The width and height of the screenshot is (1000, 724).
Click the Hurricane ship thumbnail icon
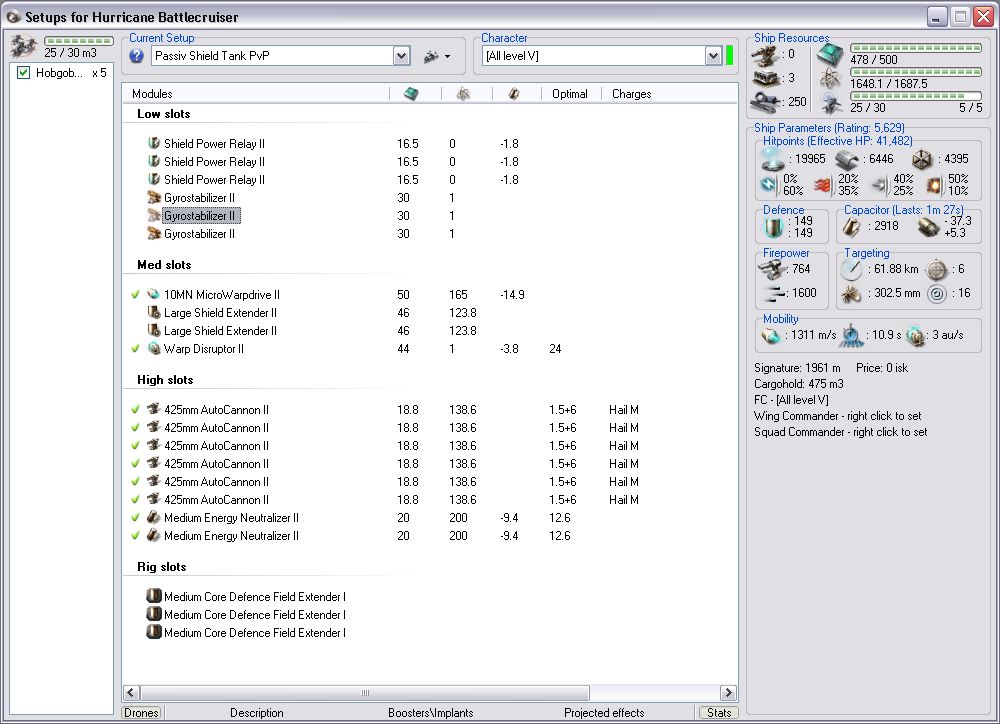click(x=24, y=47)
